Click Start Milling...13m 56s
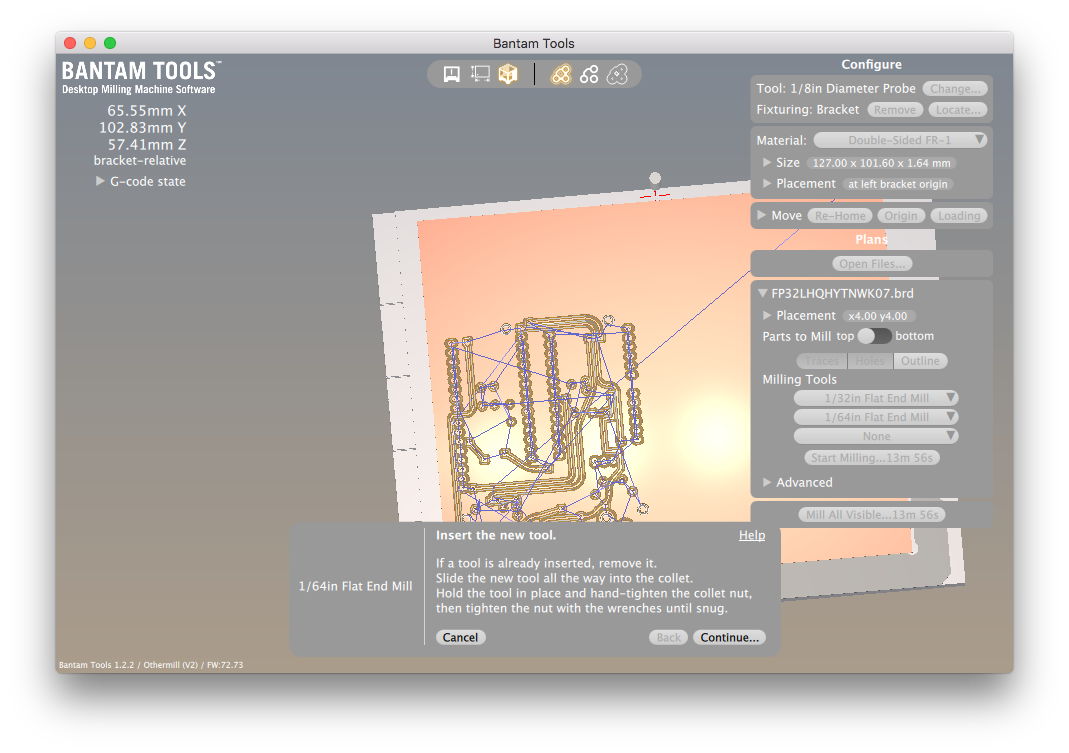 871,458
